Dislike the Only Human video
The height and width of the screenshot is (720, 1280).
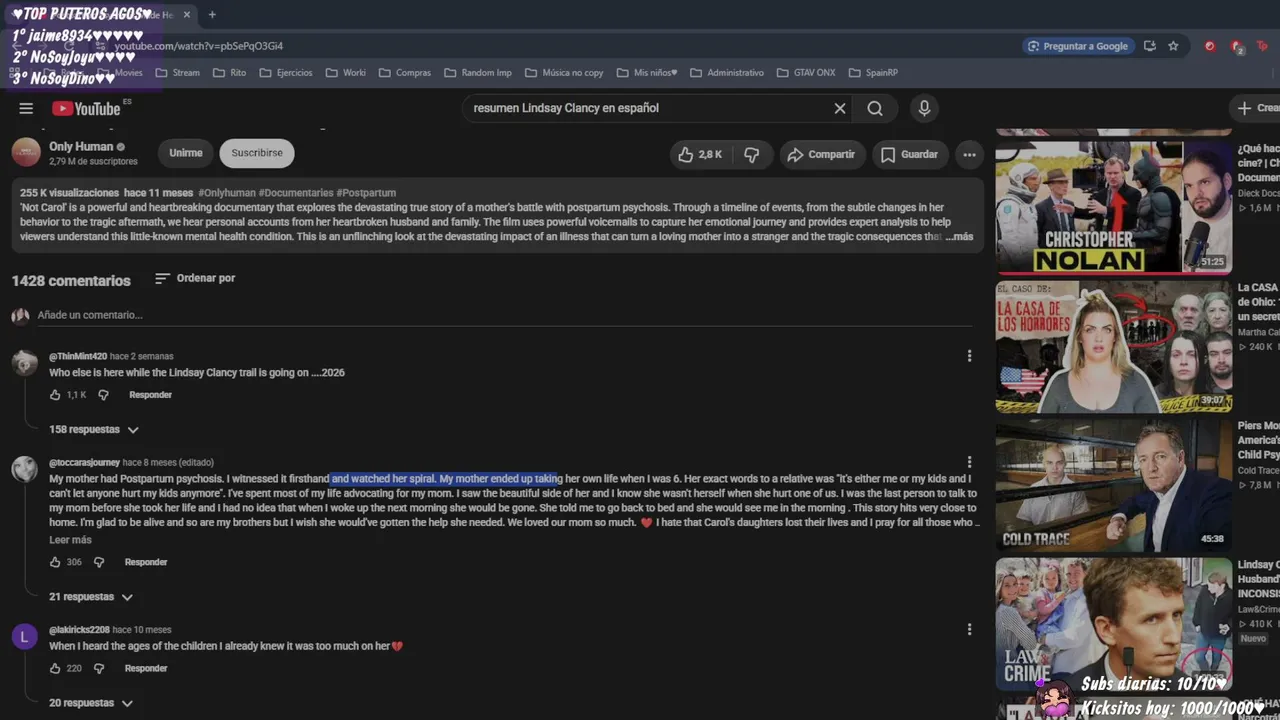click(752, 154)
